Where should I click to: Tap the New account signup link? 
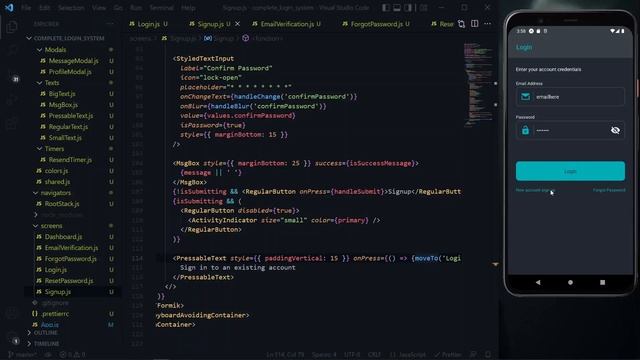tap(535, 190)
